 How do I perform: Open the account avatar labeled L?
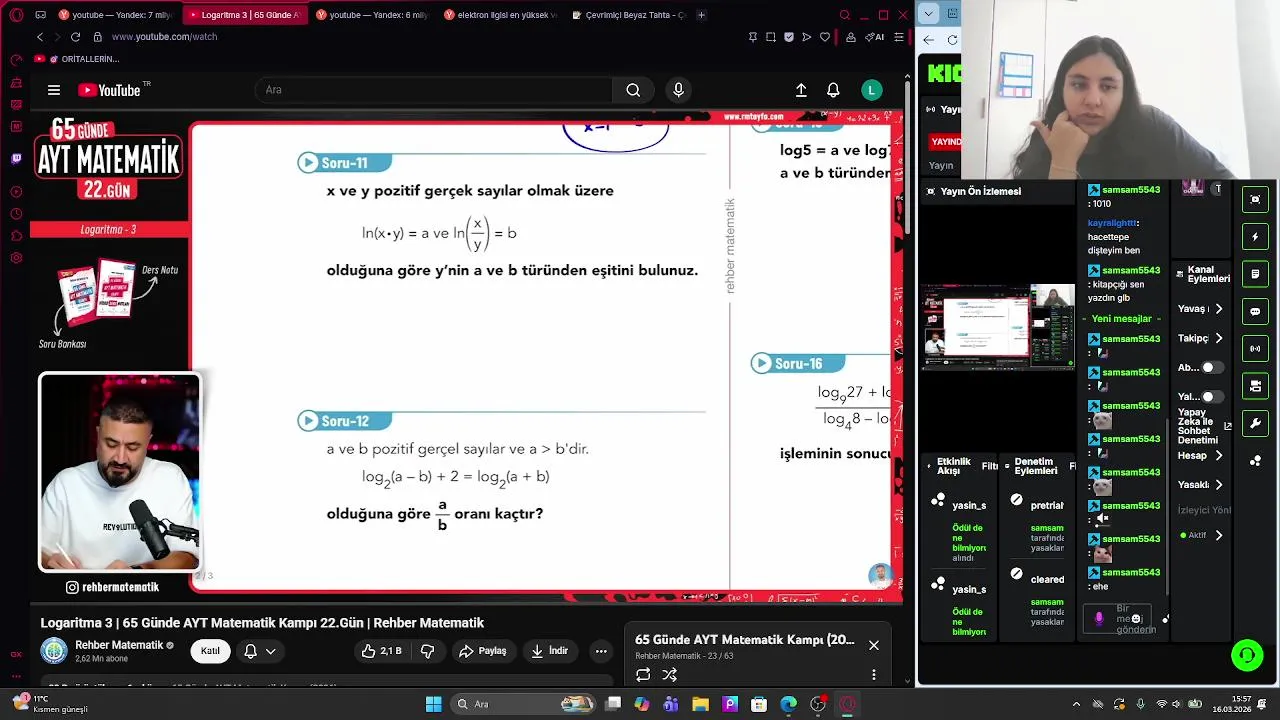tap(872, 90)
